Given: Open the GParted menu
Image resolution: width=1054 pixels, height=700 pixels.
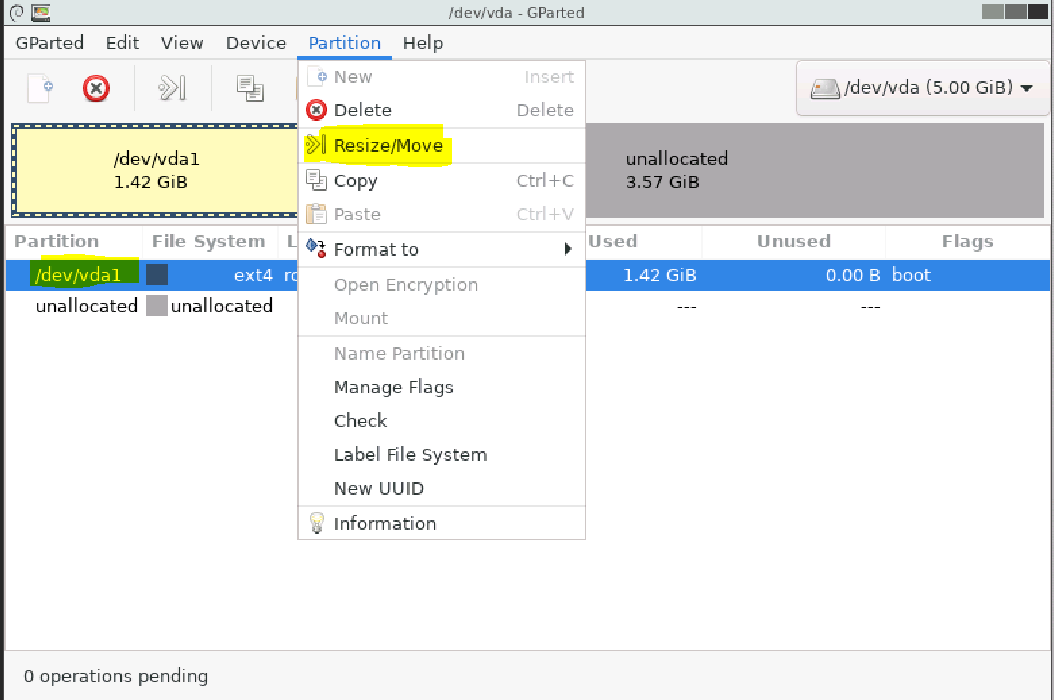Looking at the screenshot, I should 50,43.
